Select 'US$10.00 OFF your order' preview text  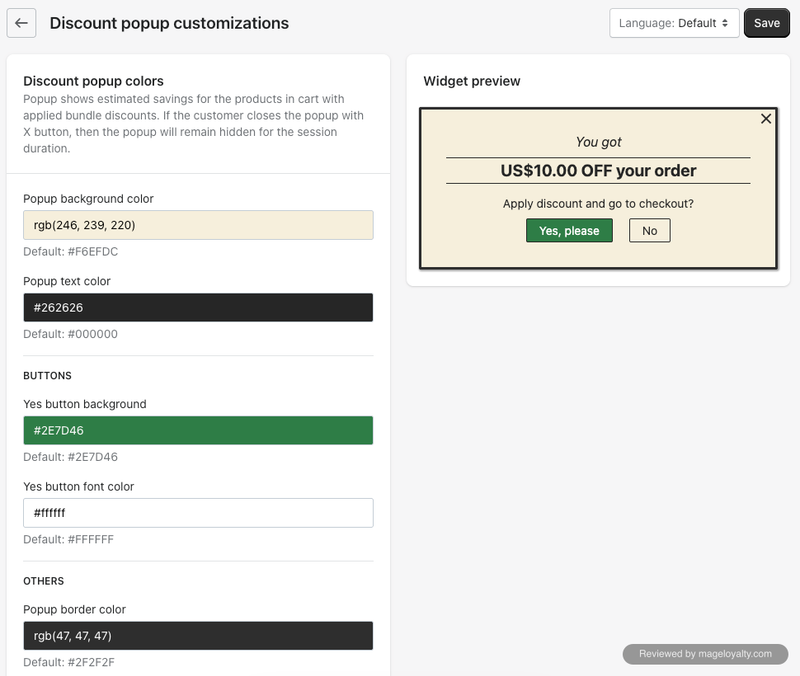[598, 170]
